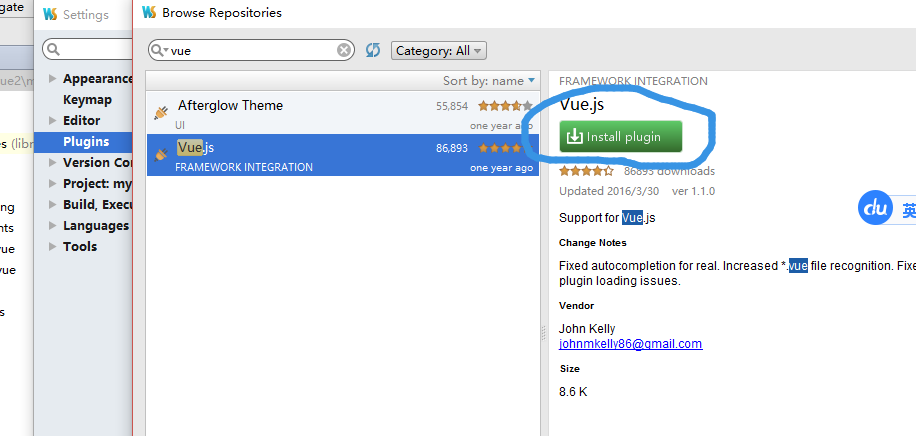Select Plugins in the settings tree
This screenshot has width=916, height=436.
pyautogui.click(x=84, y=141)
